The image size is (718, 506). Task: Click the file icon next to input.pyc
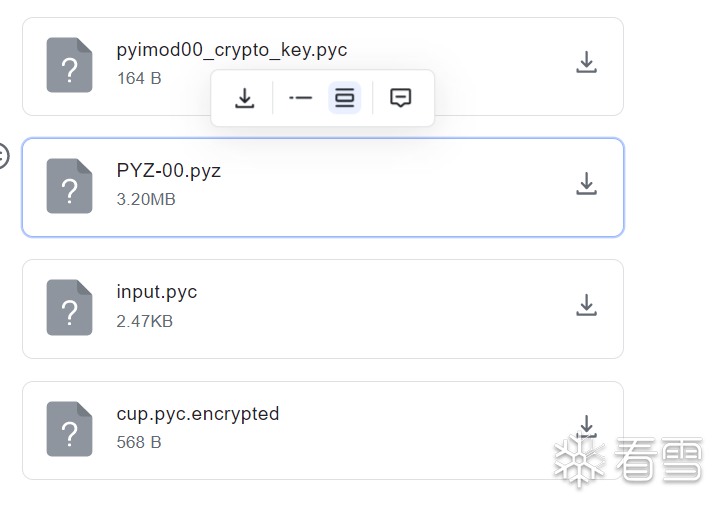click(69, 309)
